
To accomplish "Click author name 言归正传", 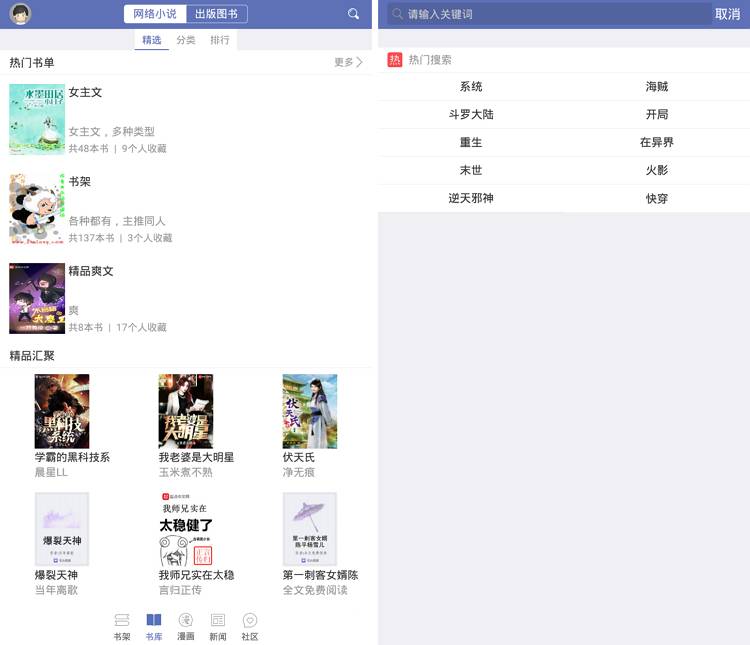I will pos(180,590).
